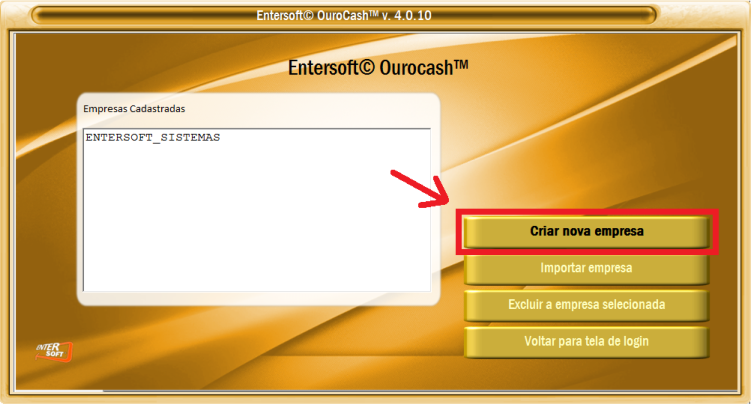Choose Excluir a empresa selecionada
The image size is (751, 404).
click(586, 305)
